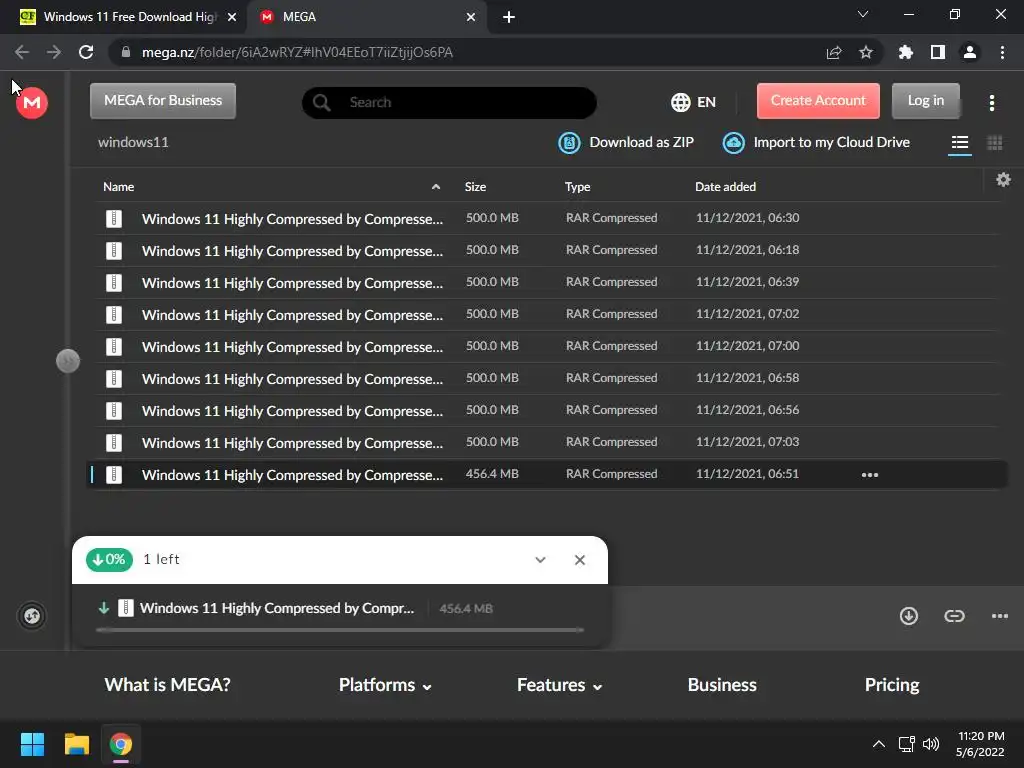This screenshot has width=1024, height=768.
Task: Click MEGA for Business button
Action: click(x=163, y=101)
